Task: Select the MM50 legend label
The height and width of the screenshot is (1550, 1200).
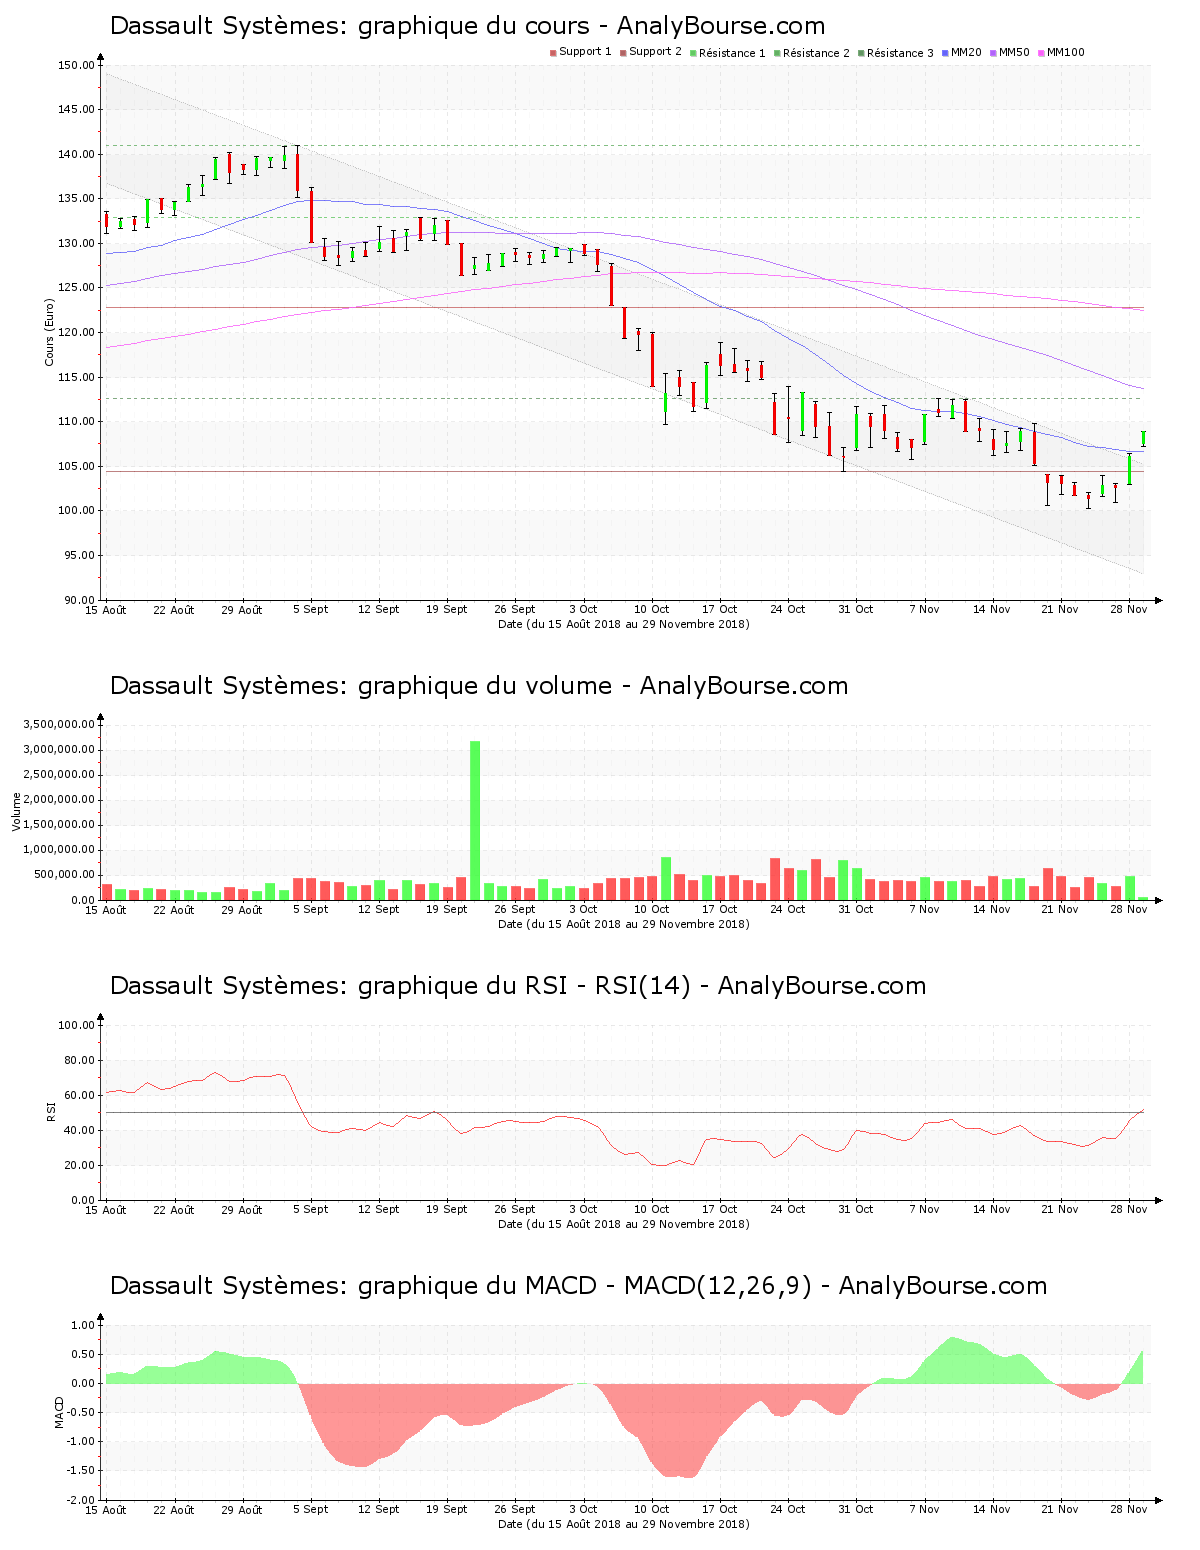Action: point(1014,52)
